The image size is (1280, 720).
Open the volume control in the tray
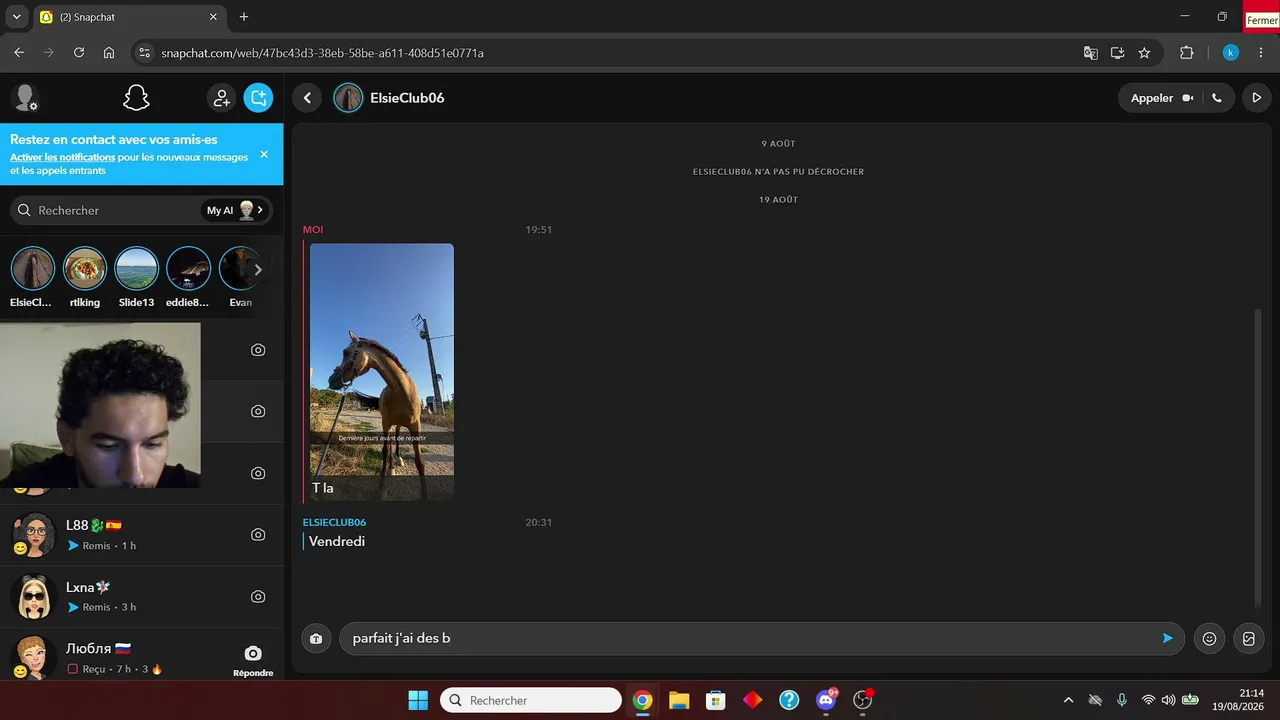click(1168, 700)
